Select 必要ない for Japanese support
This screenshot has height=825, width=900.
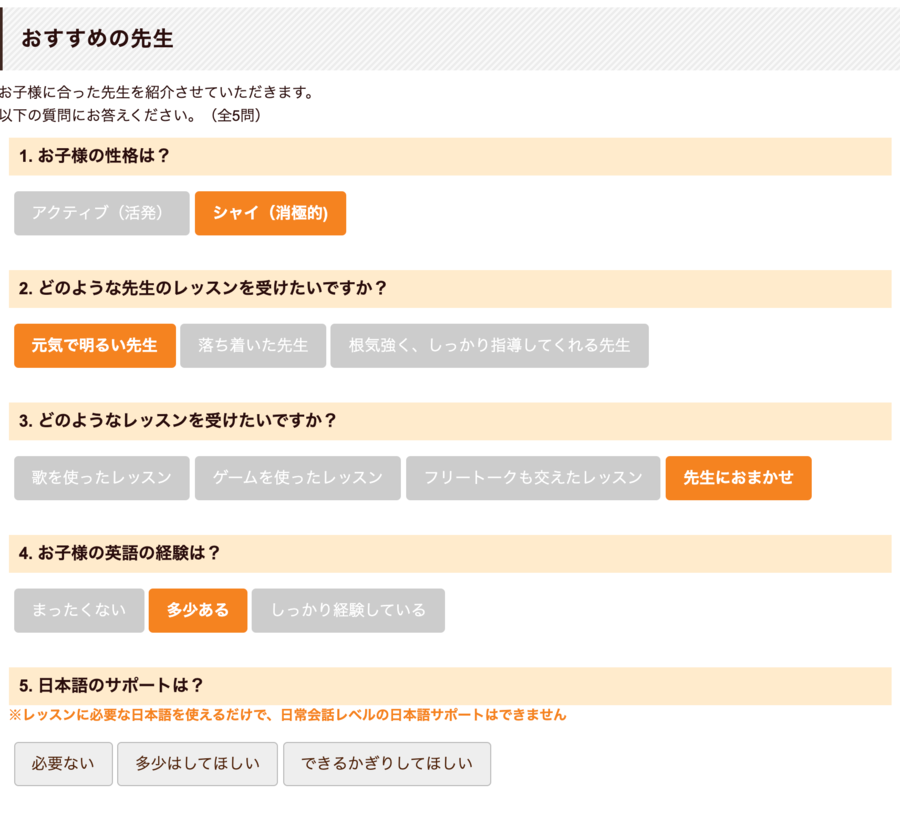click(63, 764)
